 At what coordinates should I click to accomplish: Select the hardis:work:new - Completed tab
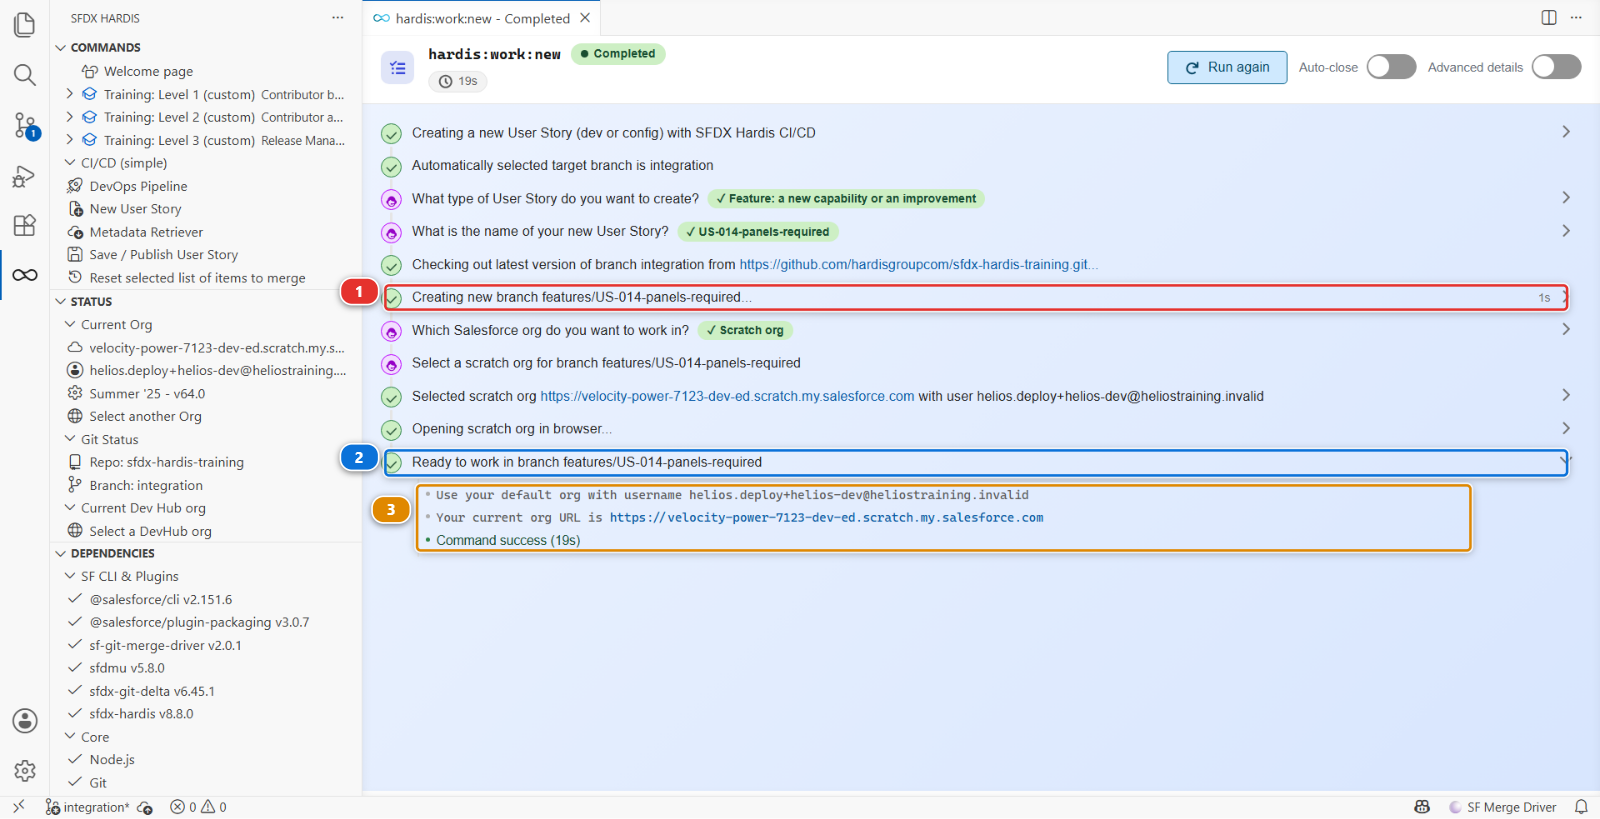(481, 18)
